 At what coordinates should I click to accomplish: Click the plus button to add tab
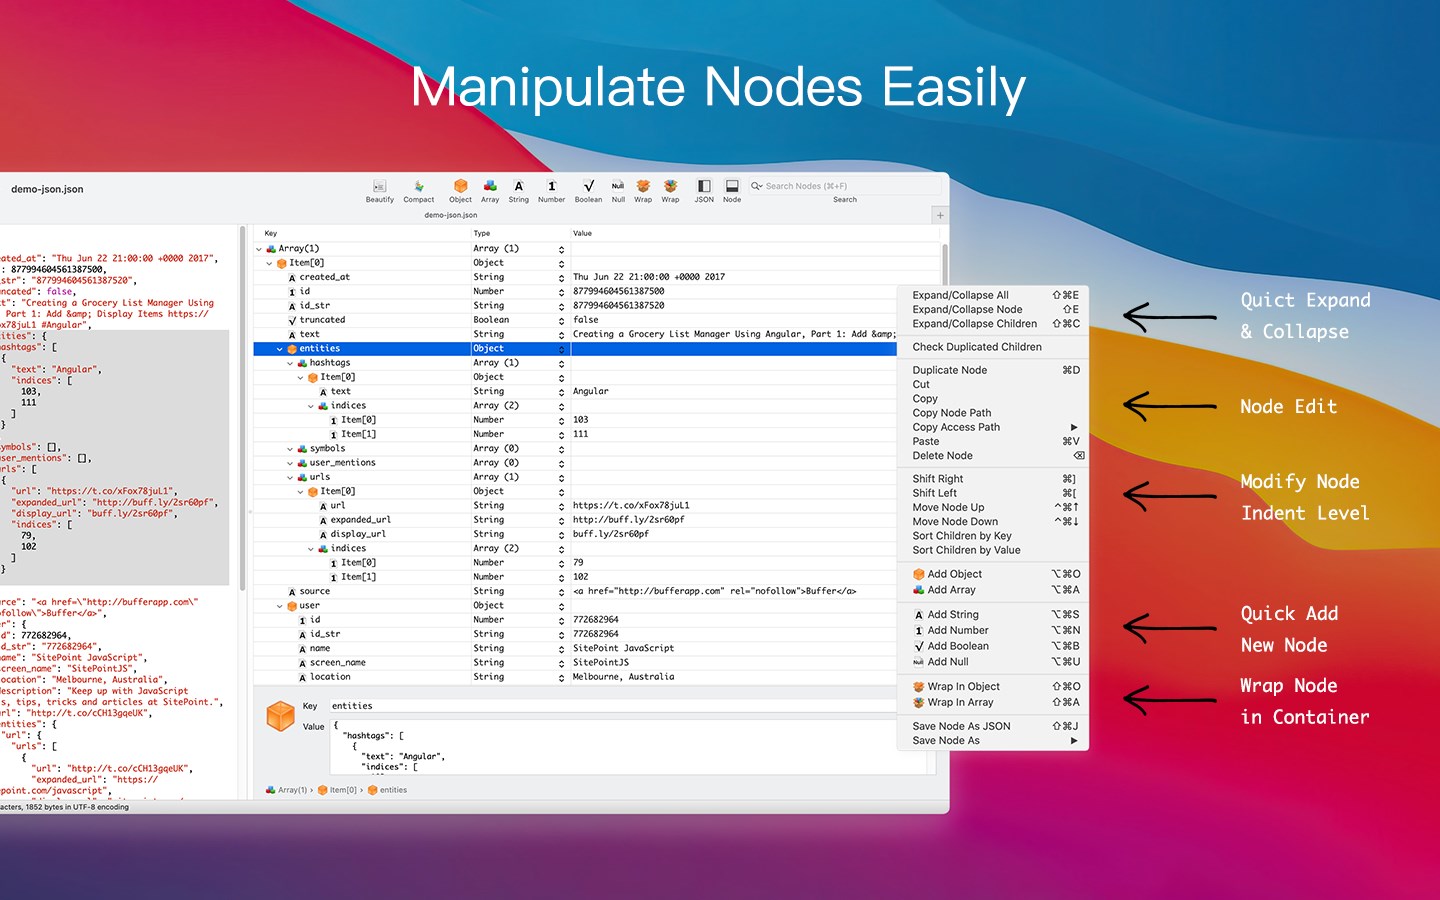click(x=939, y=215)
